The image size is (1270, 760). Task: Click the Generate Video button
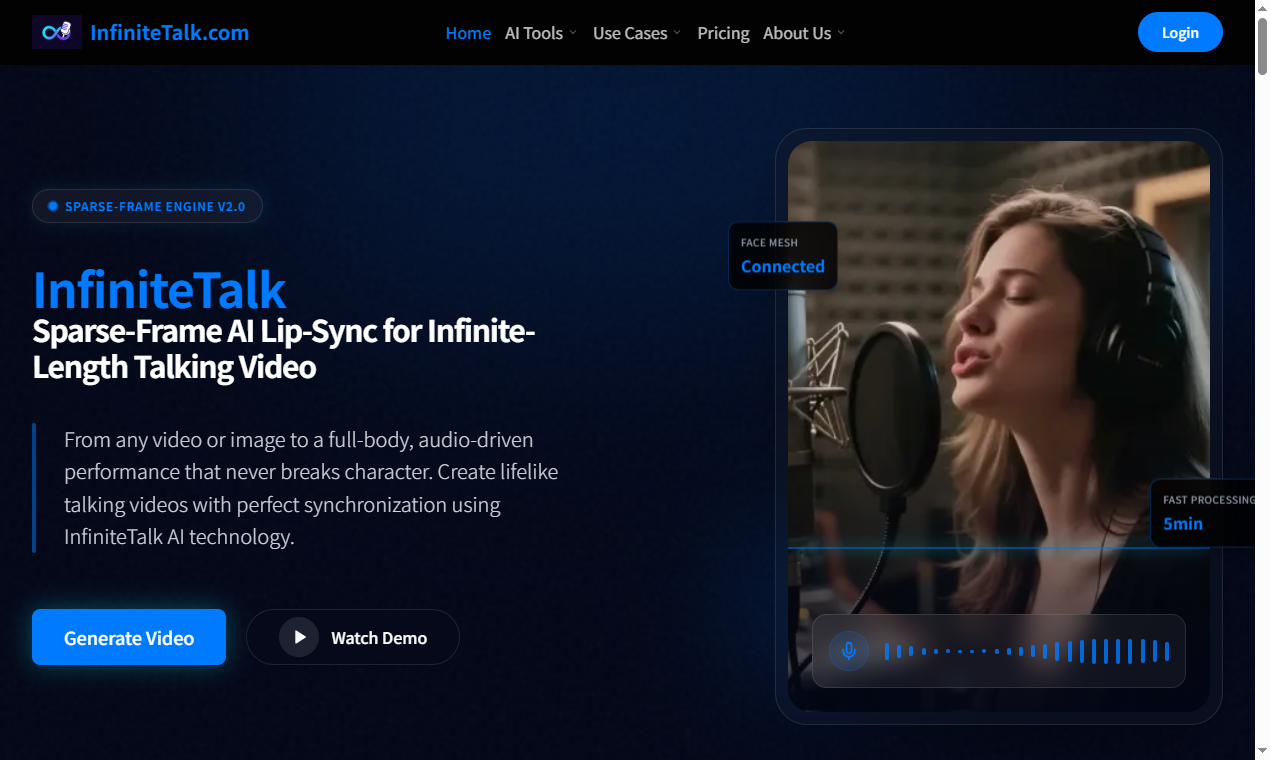pos(129,637)
